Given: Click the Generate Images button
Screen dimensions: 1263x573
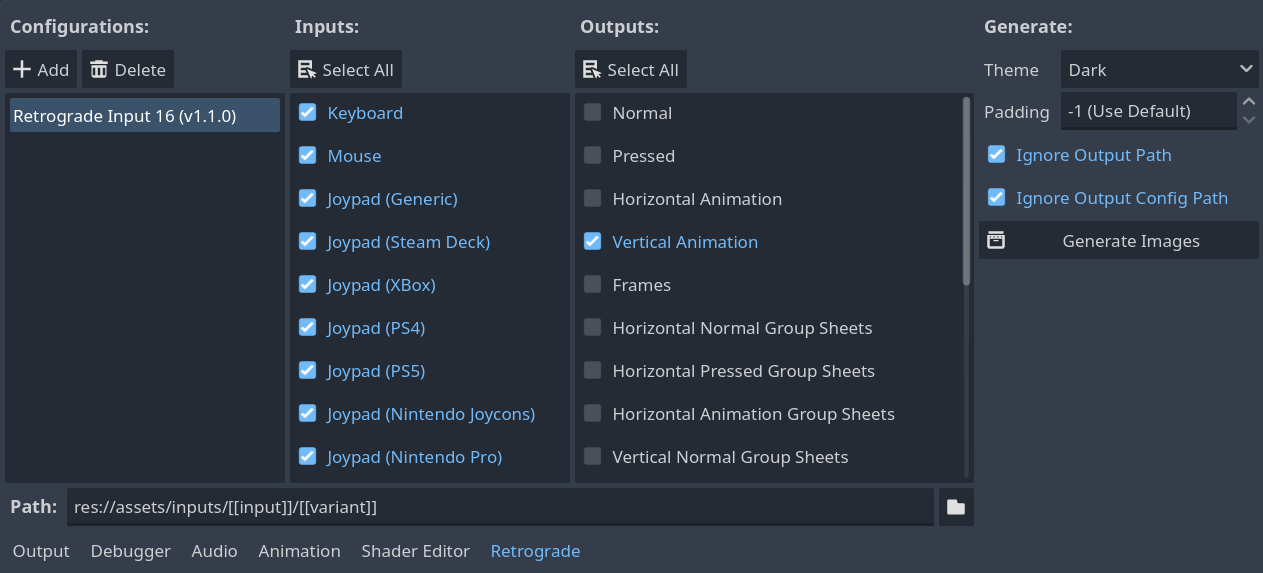Looking at the screenshot, I should [1118, 241].
